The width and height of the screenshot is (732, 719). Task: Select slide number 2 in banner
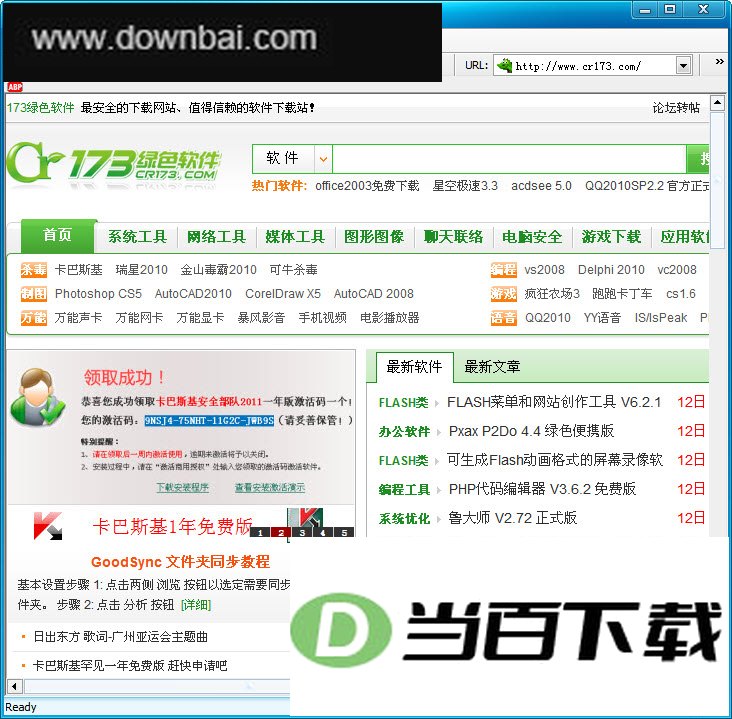tap(282, 533)
